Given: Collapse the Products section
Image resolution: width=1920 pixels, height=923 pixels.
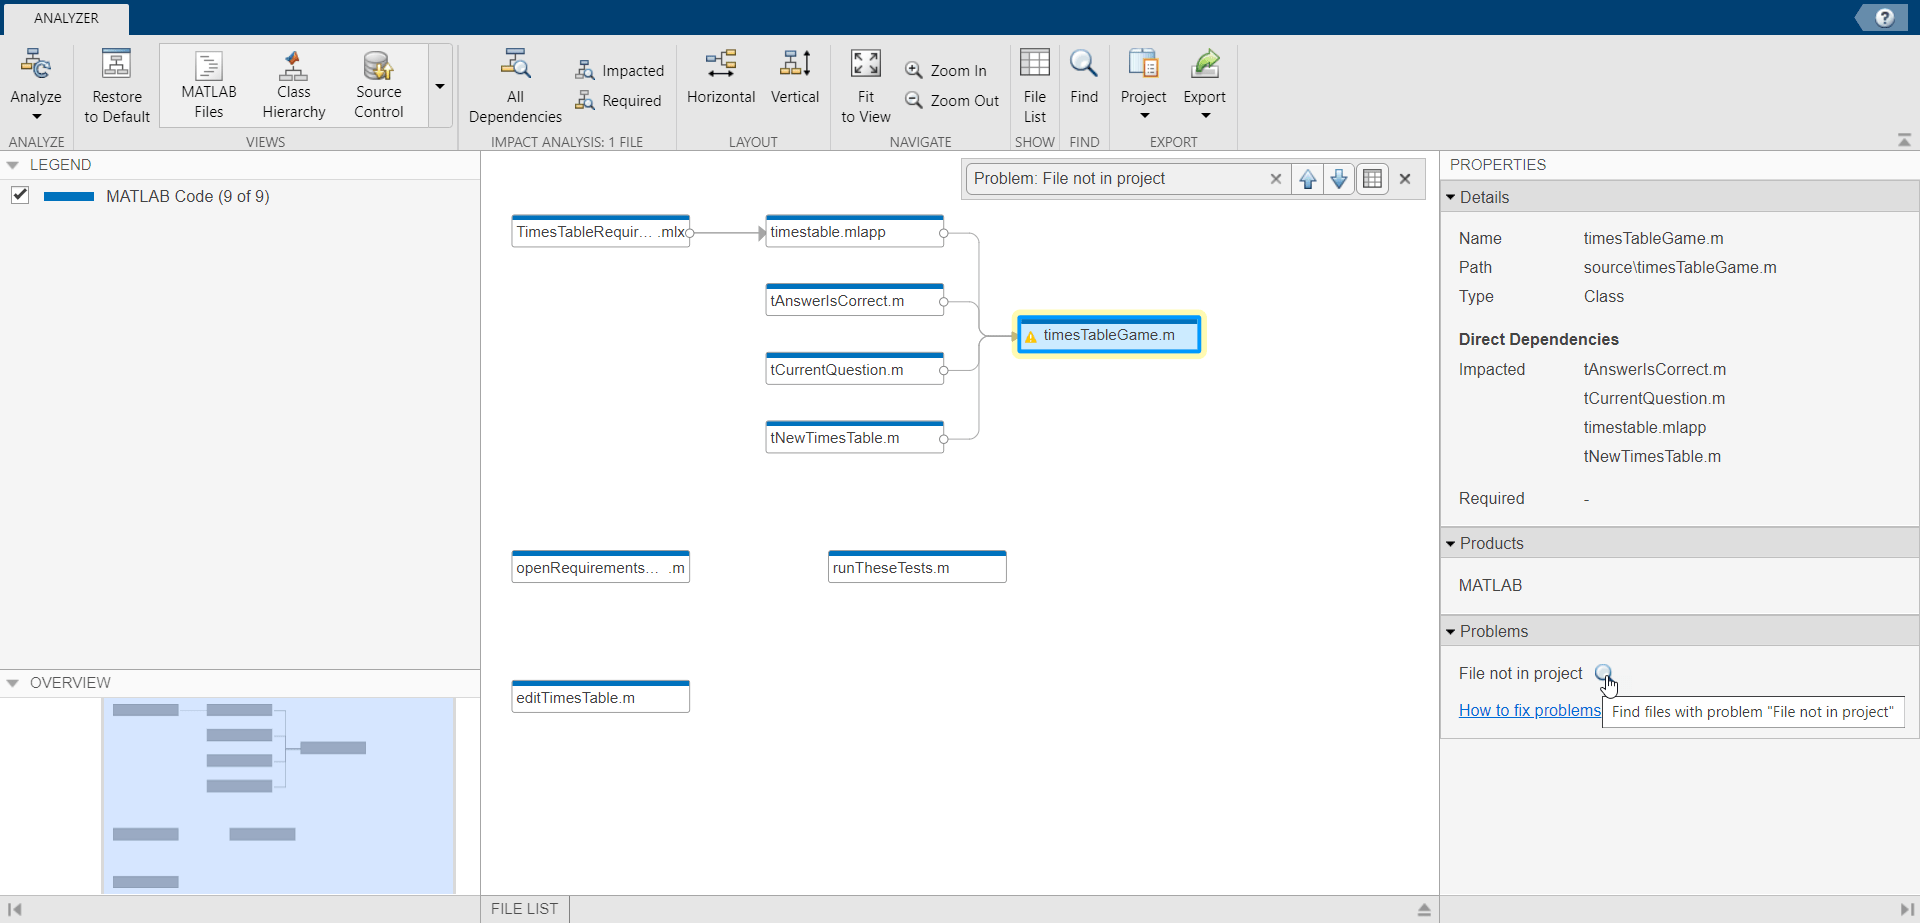Looking at the screenshot, I should (x=1451, y=543).
